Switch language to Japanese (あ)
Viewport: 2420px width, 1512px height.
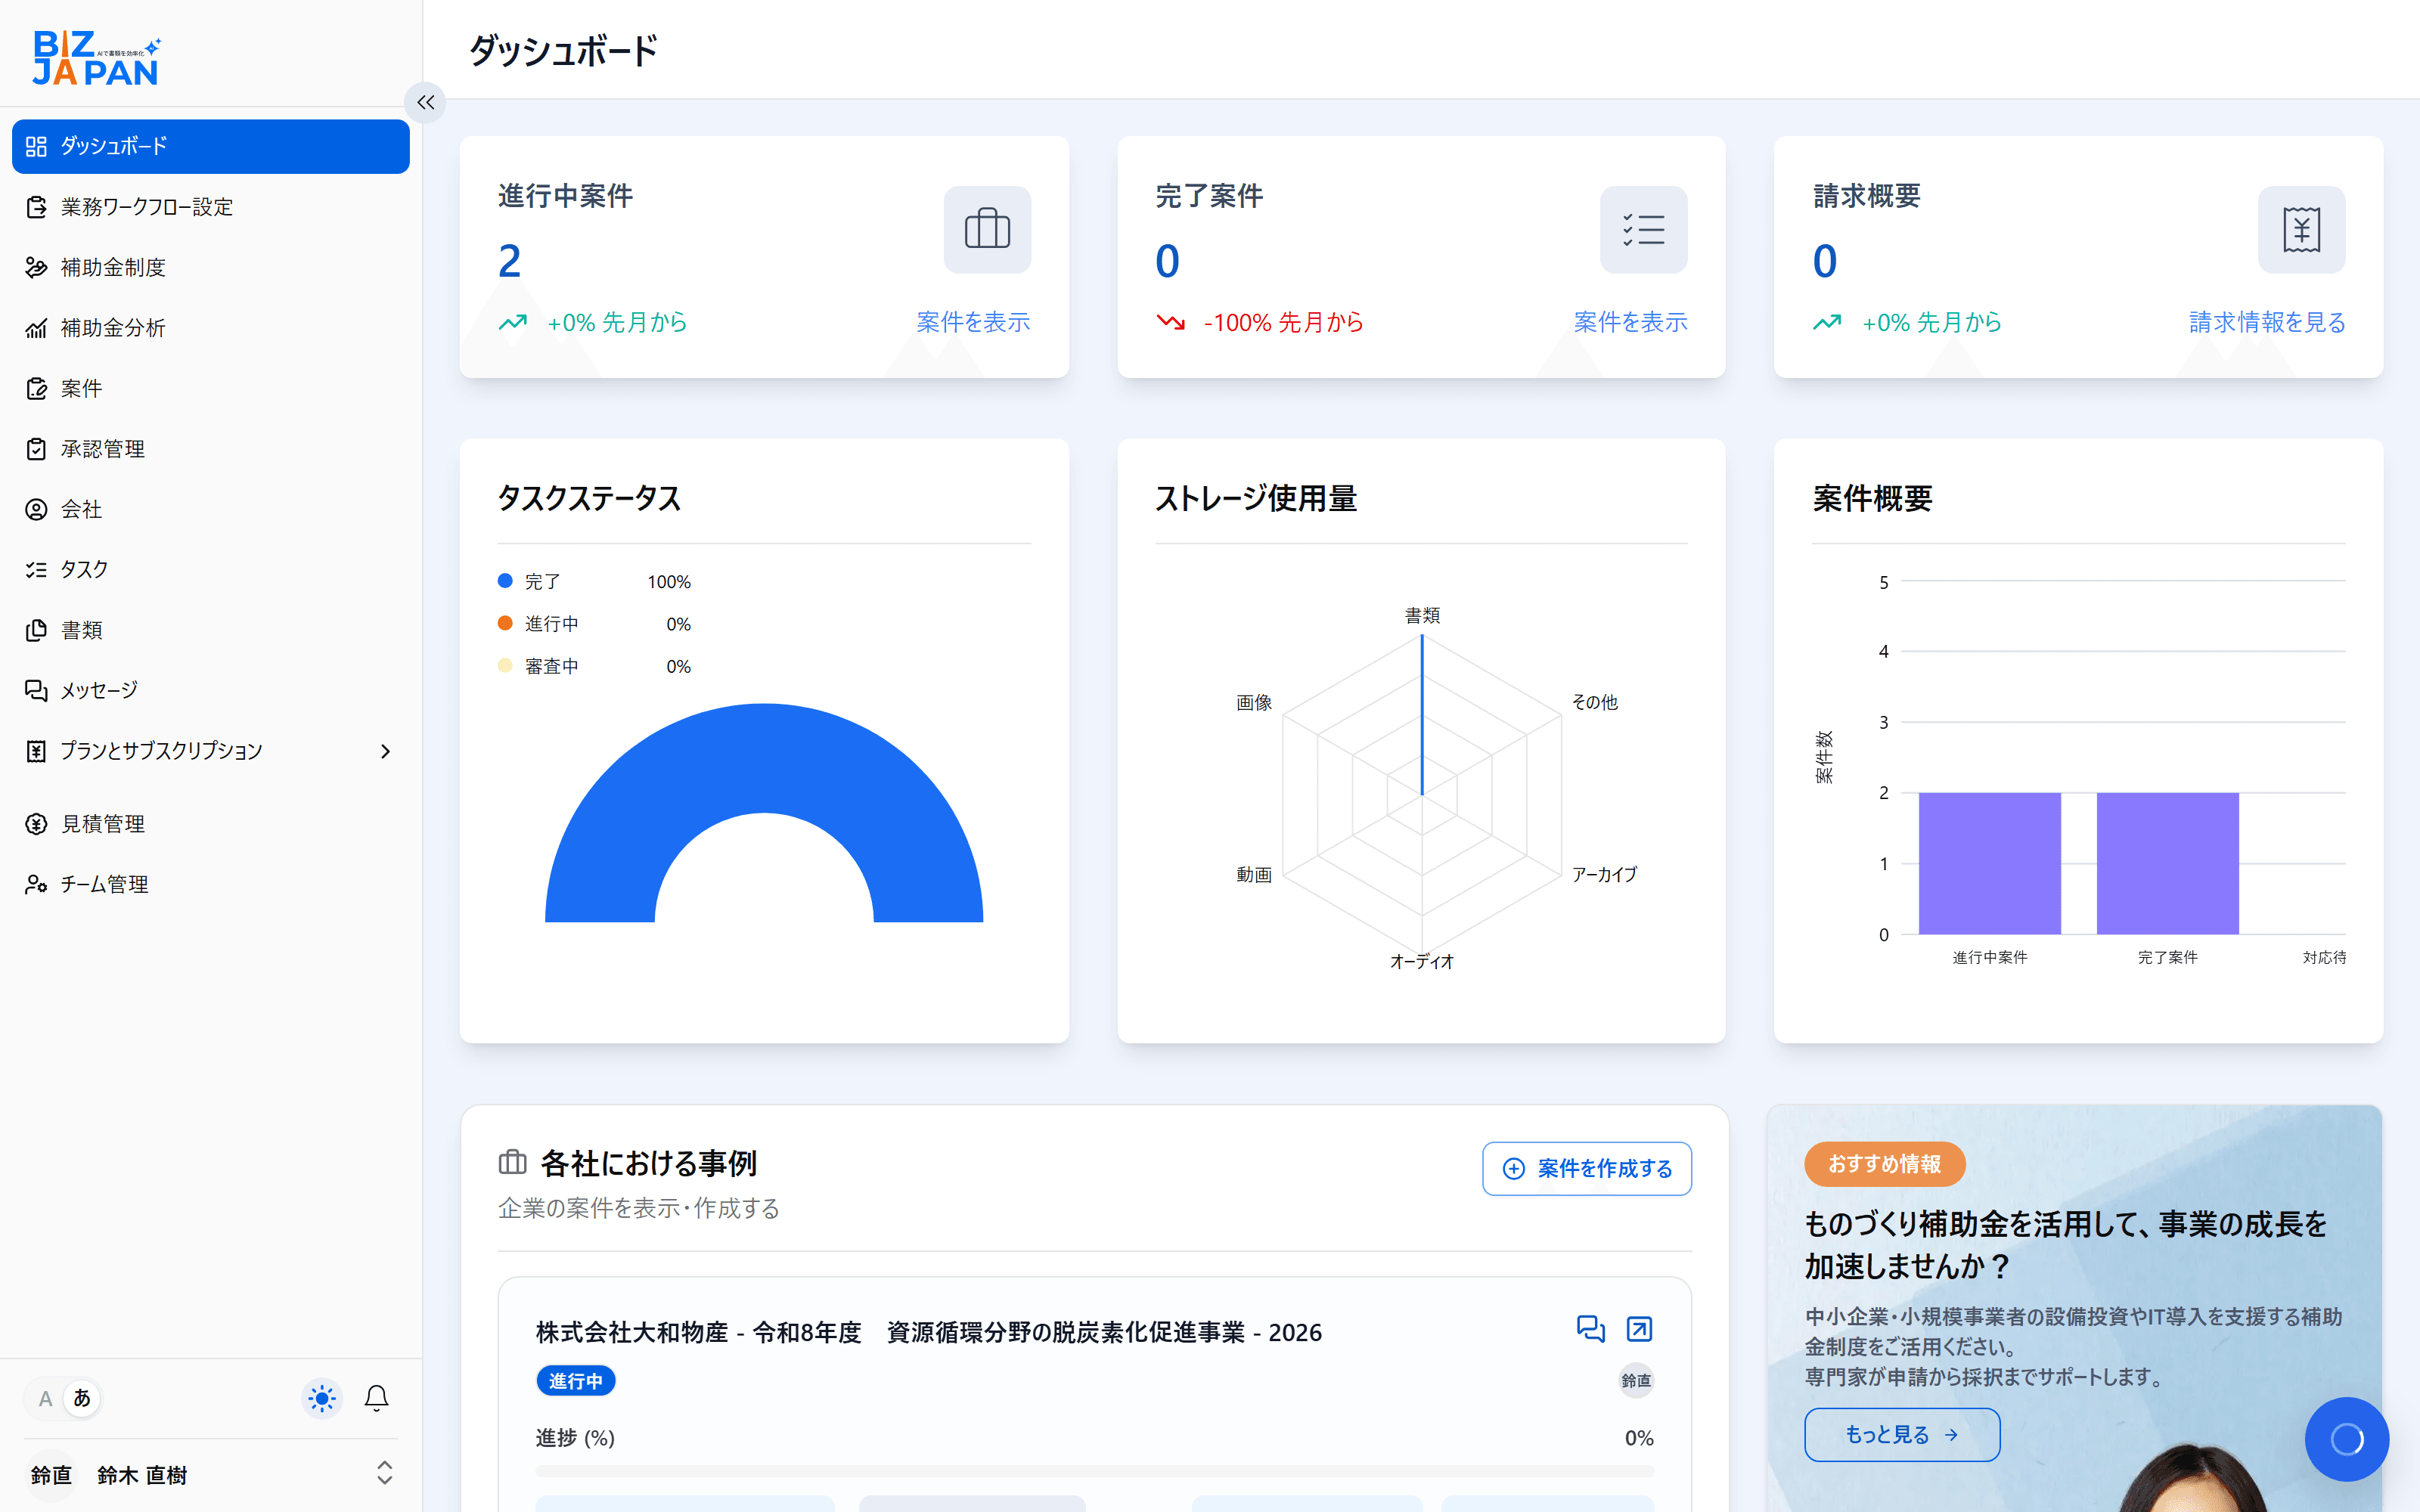[x=82, y=1398]
